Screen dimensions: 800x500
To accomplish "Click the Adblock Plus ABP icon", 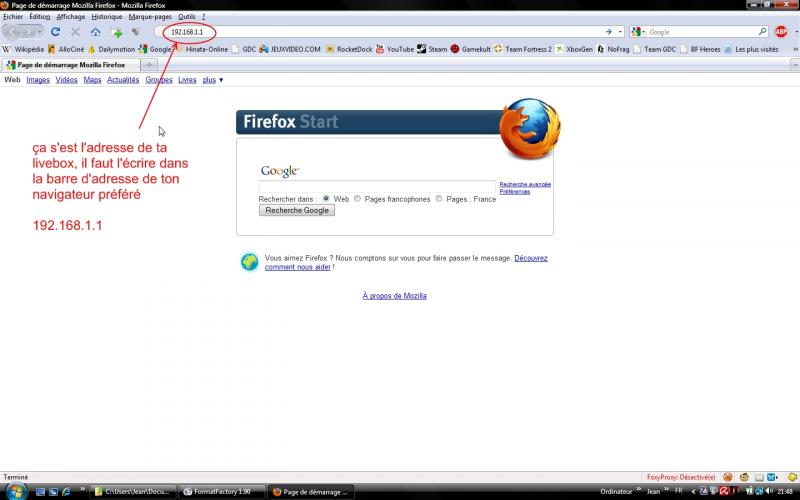I will click(781, 32).
